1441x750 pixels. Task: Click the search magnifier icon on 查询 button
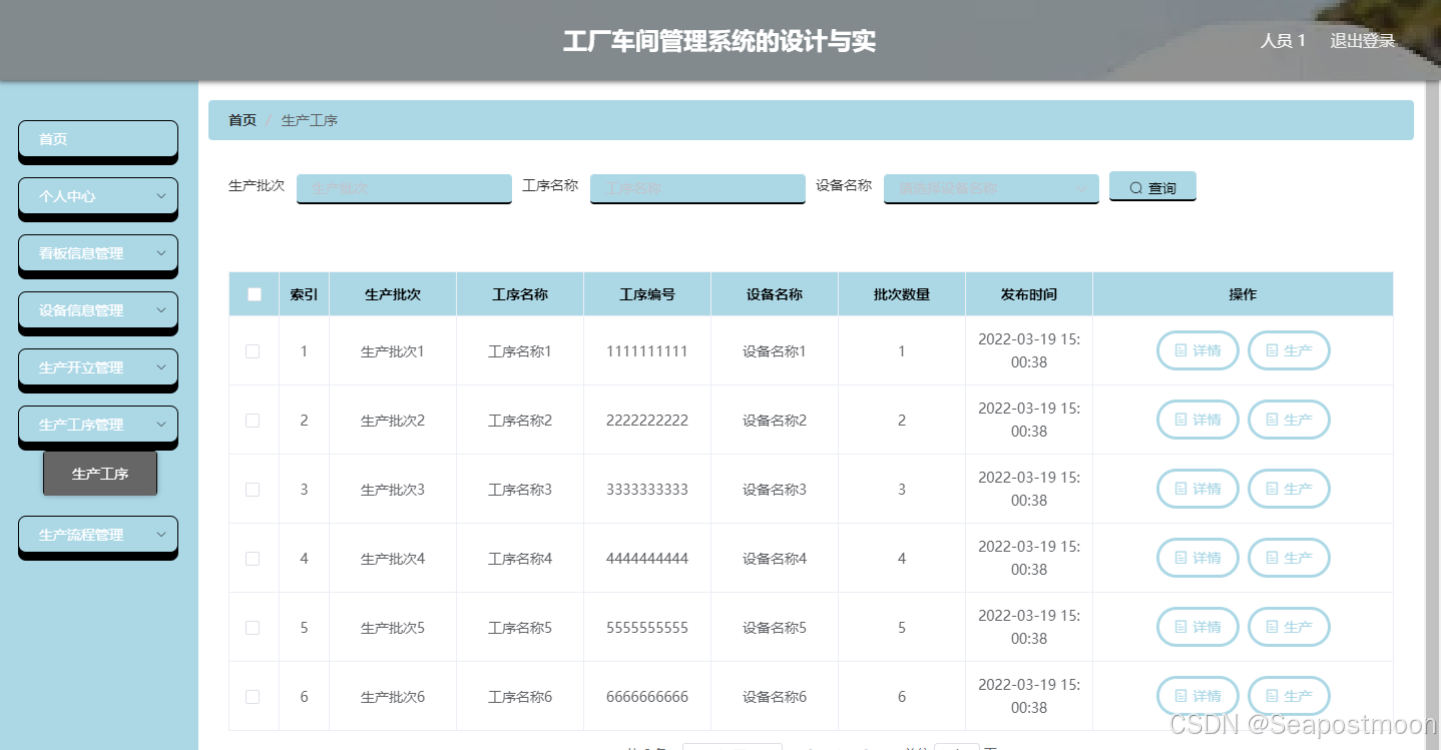click(x=1136, y=186)
